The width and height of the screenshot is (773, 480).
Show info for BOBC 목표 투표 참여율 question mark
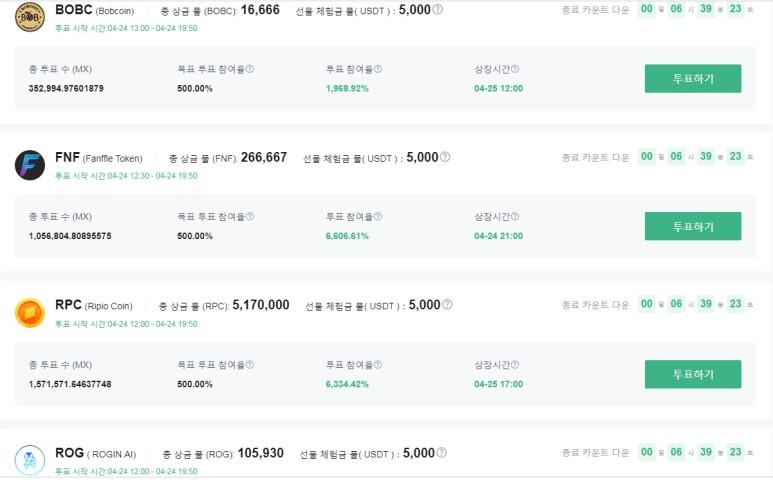(250, 69)
